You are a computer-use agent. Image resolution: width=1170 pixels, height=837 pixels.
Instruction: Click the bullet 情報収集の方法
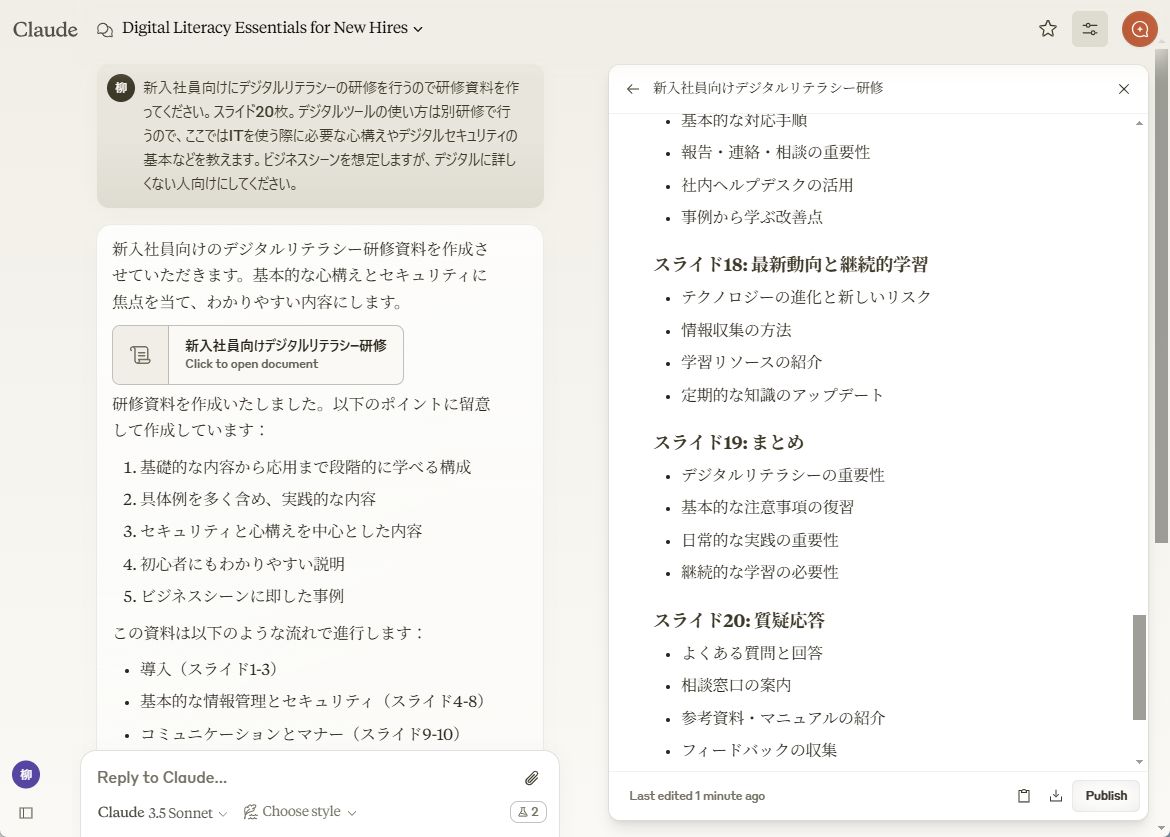pyautogui.click(x=736, y=330)
